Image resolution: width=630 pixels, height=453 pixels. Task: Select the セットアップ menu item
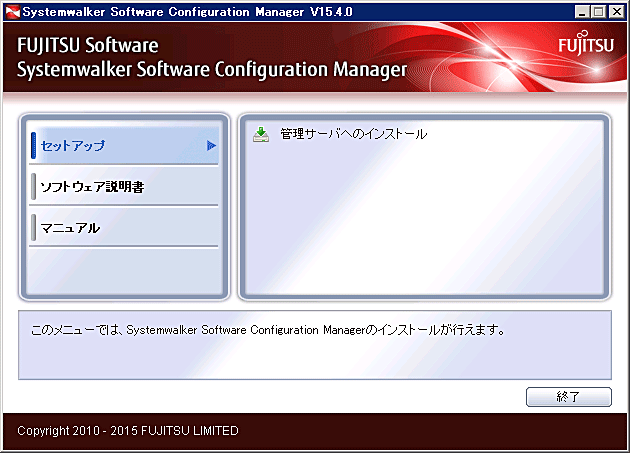pyautogui.click(x=124, y=146)
